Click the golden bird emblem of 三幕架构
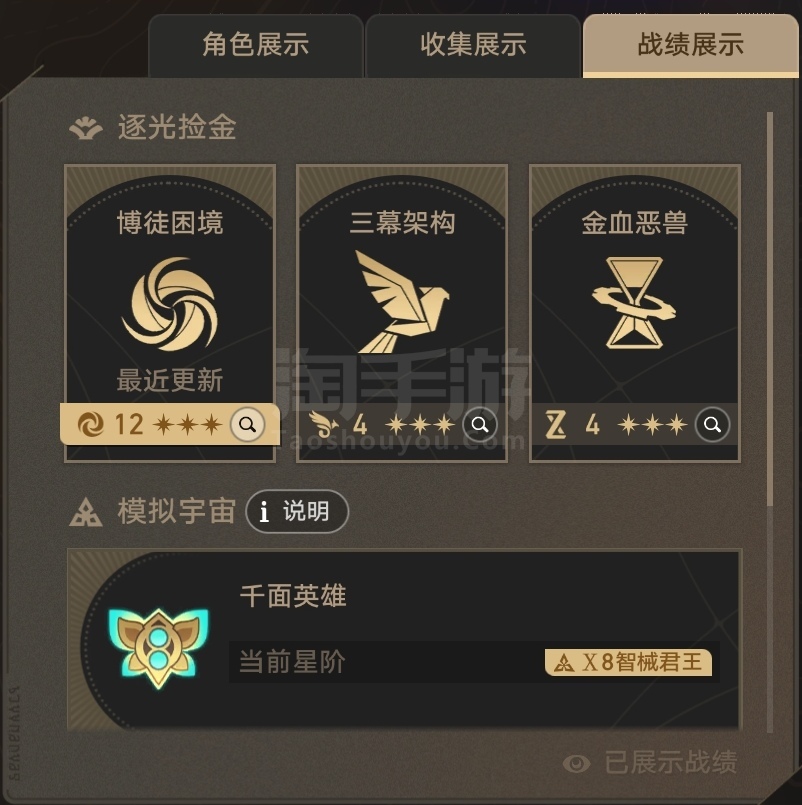The width and height of the screenshot is (802, 805). [x=402, y=302]
